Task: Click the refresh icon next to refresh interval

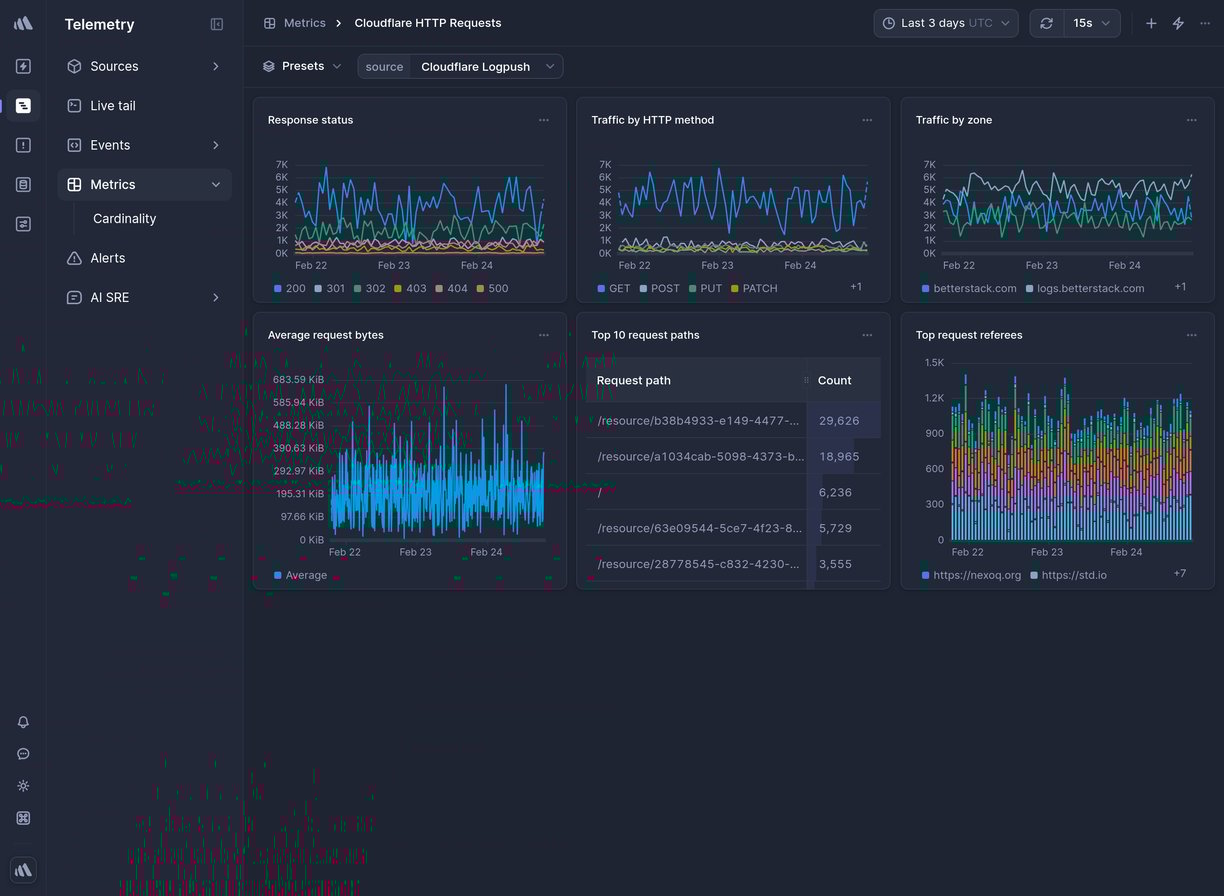Action: 1046,22
